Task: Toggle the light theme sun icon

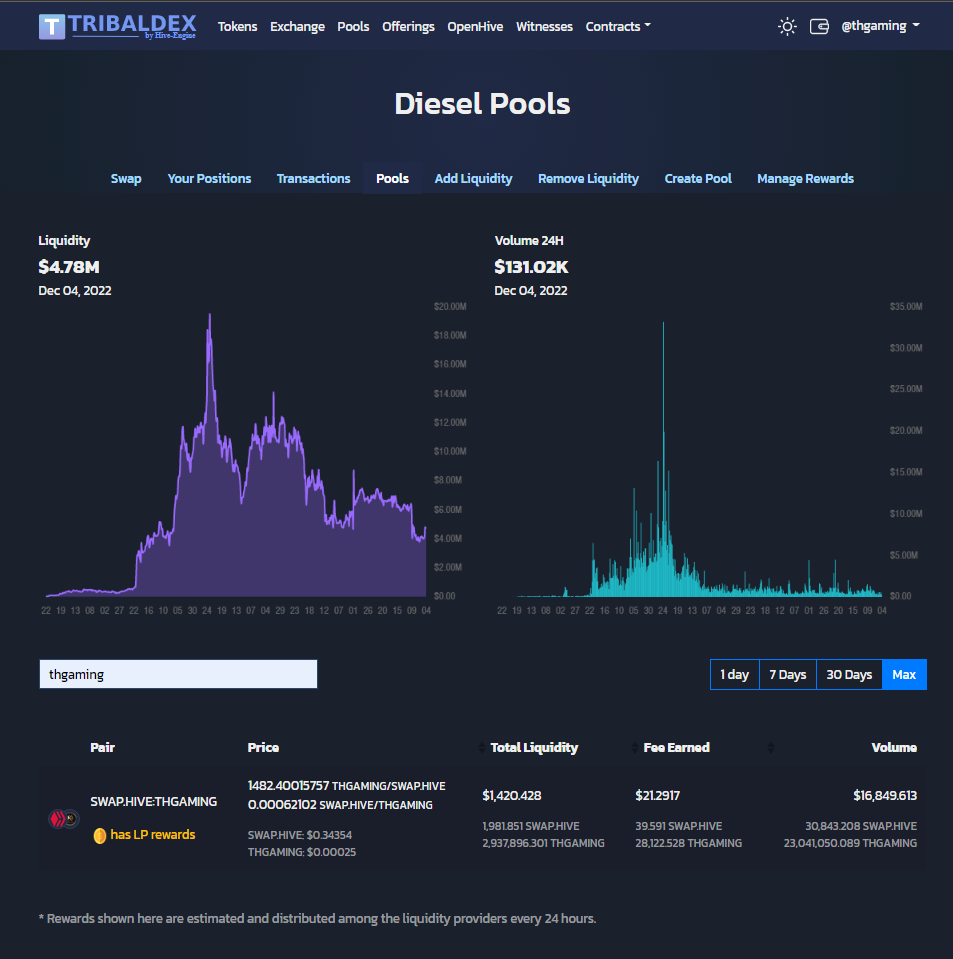Action: pos(787,26)
